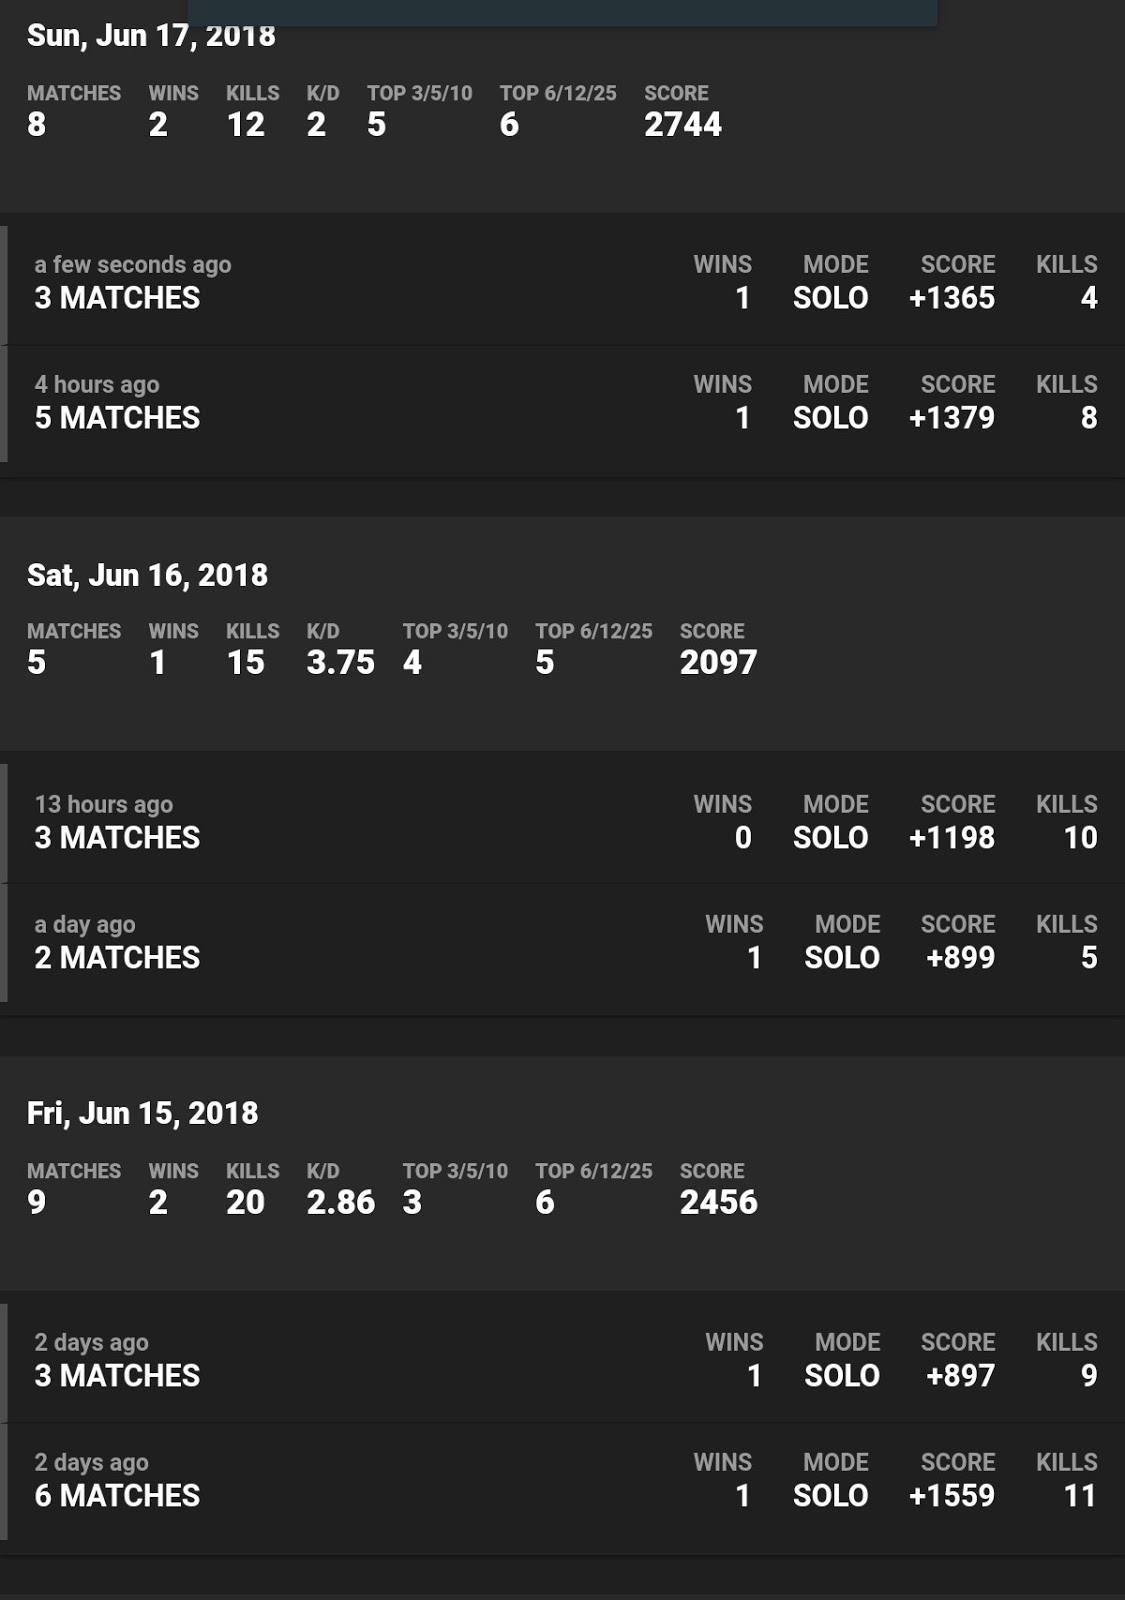Click the 2097 score for Jun 16
The image size is (1125, 1600).
[x=718, y=662]
